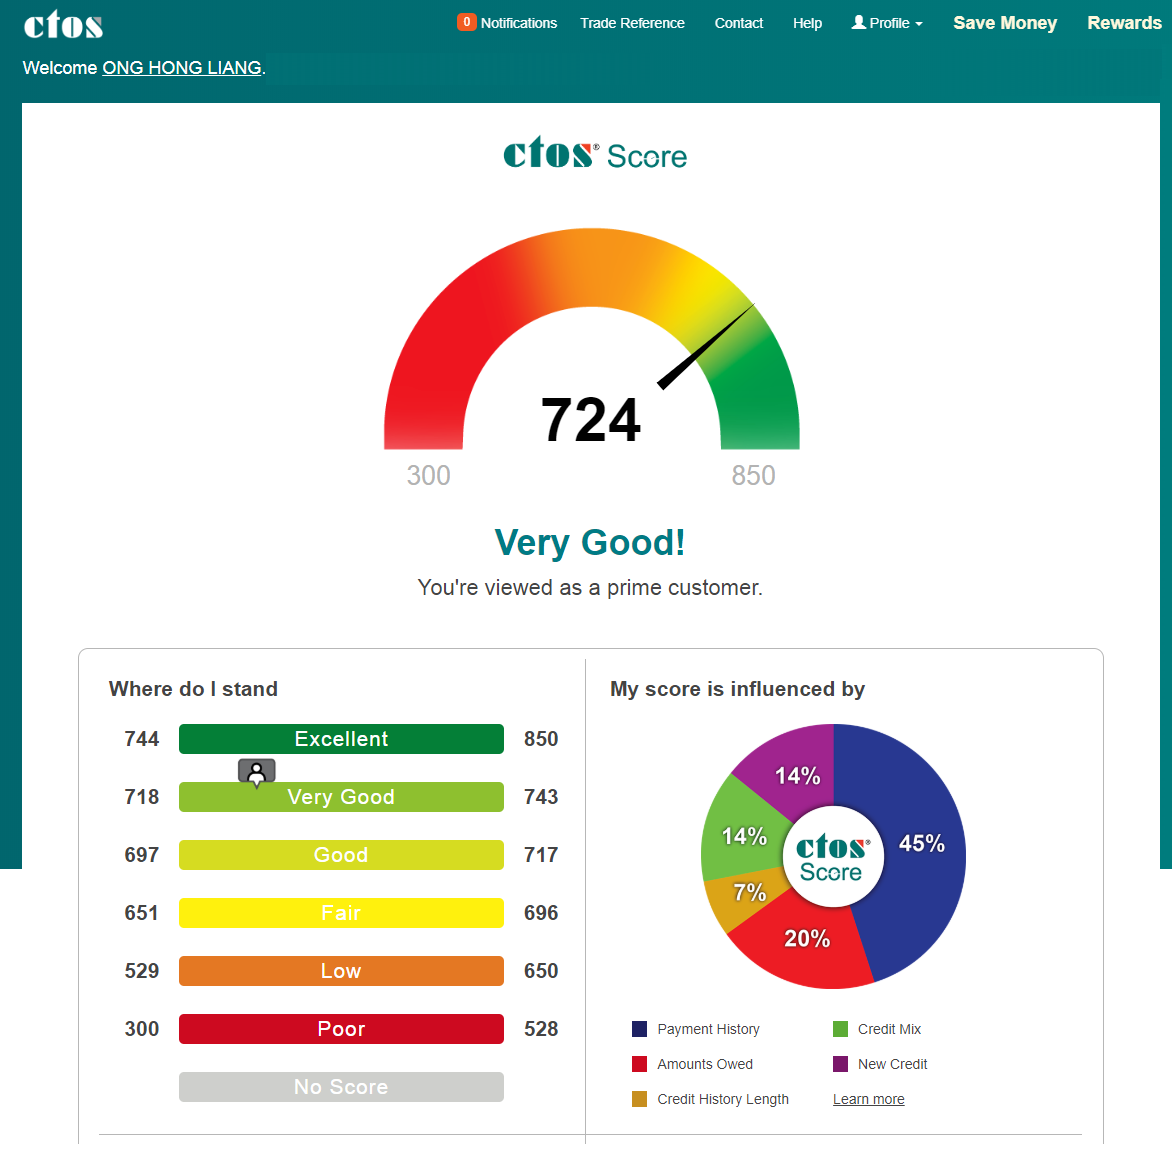Select the Excellent score band bar

(341, 739)
